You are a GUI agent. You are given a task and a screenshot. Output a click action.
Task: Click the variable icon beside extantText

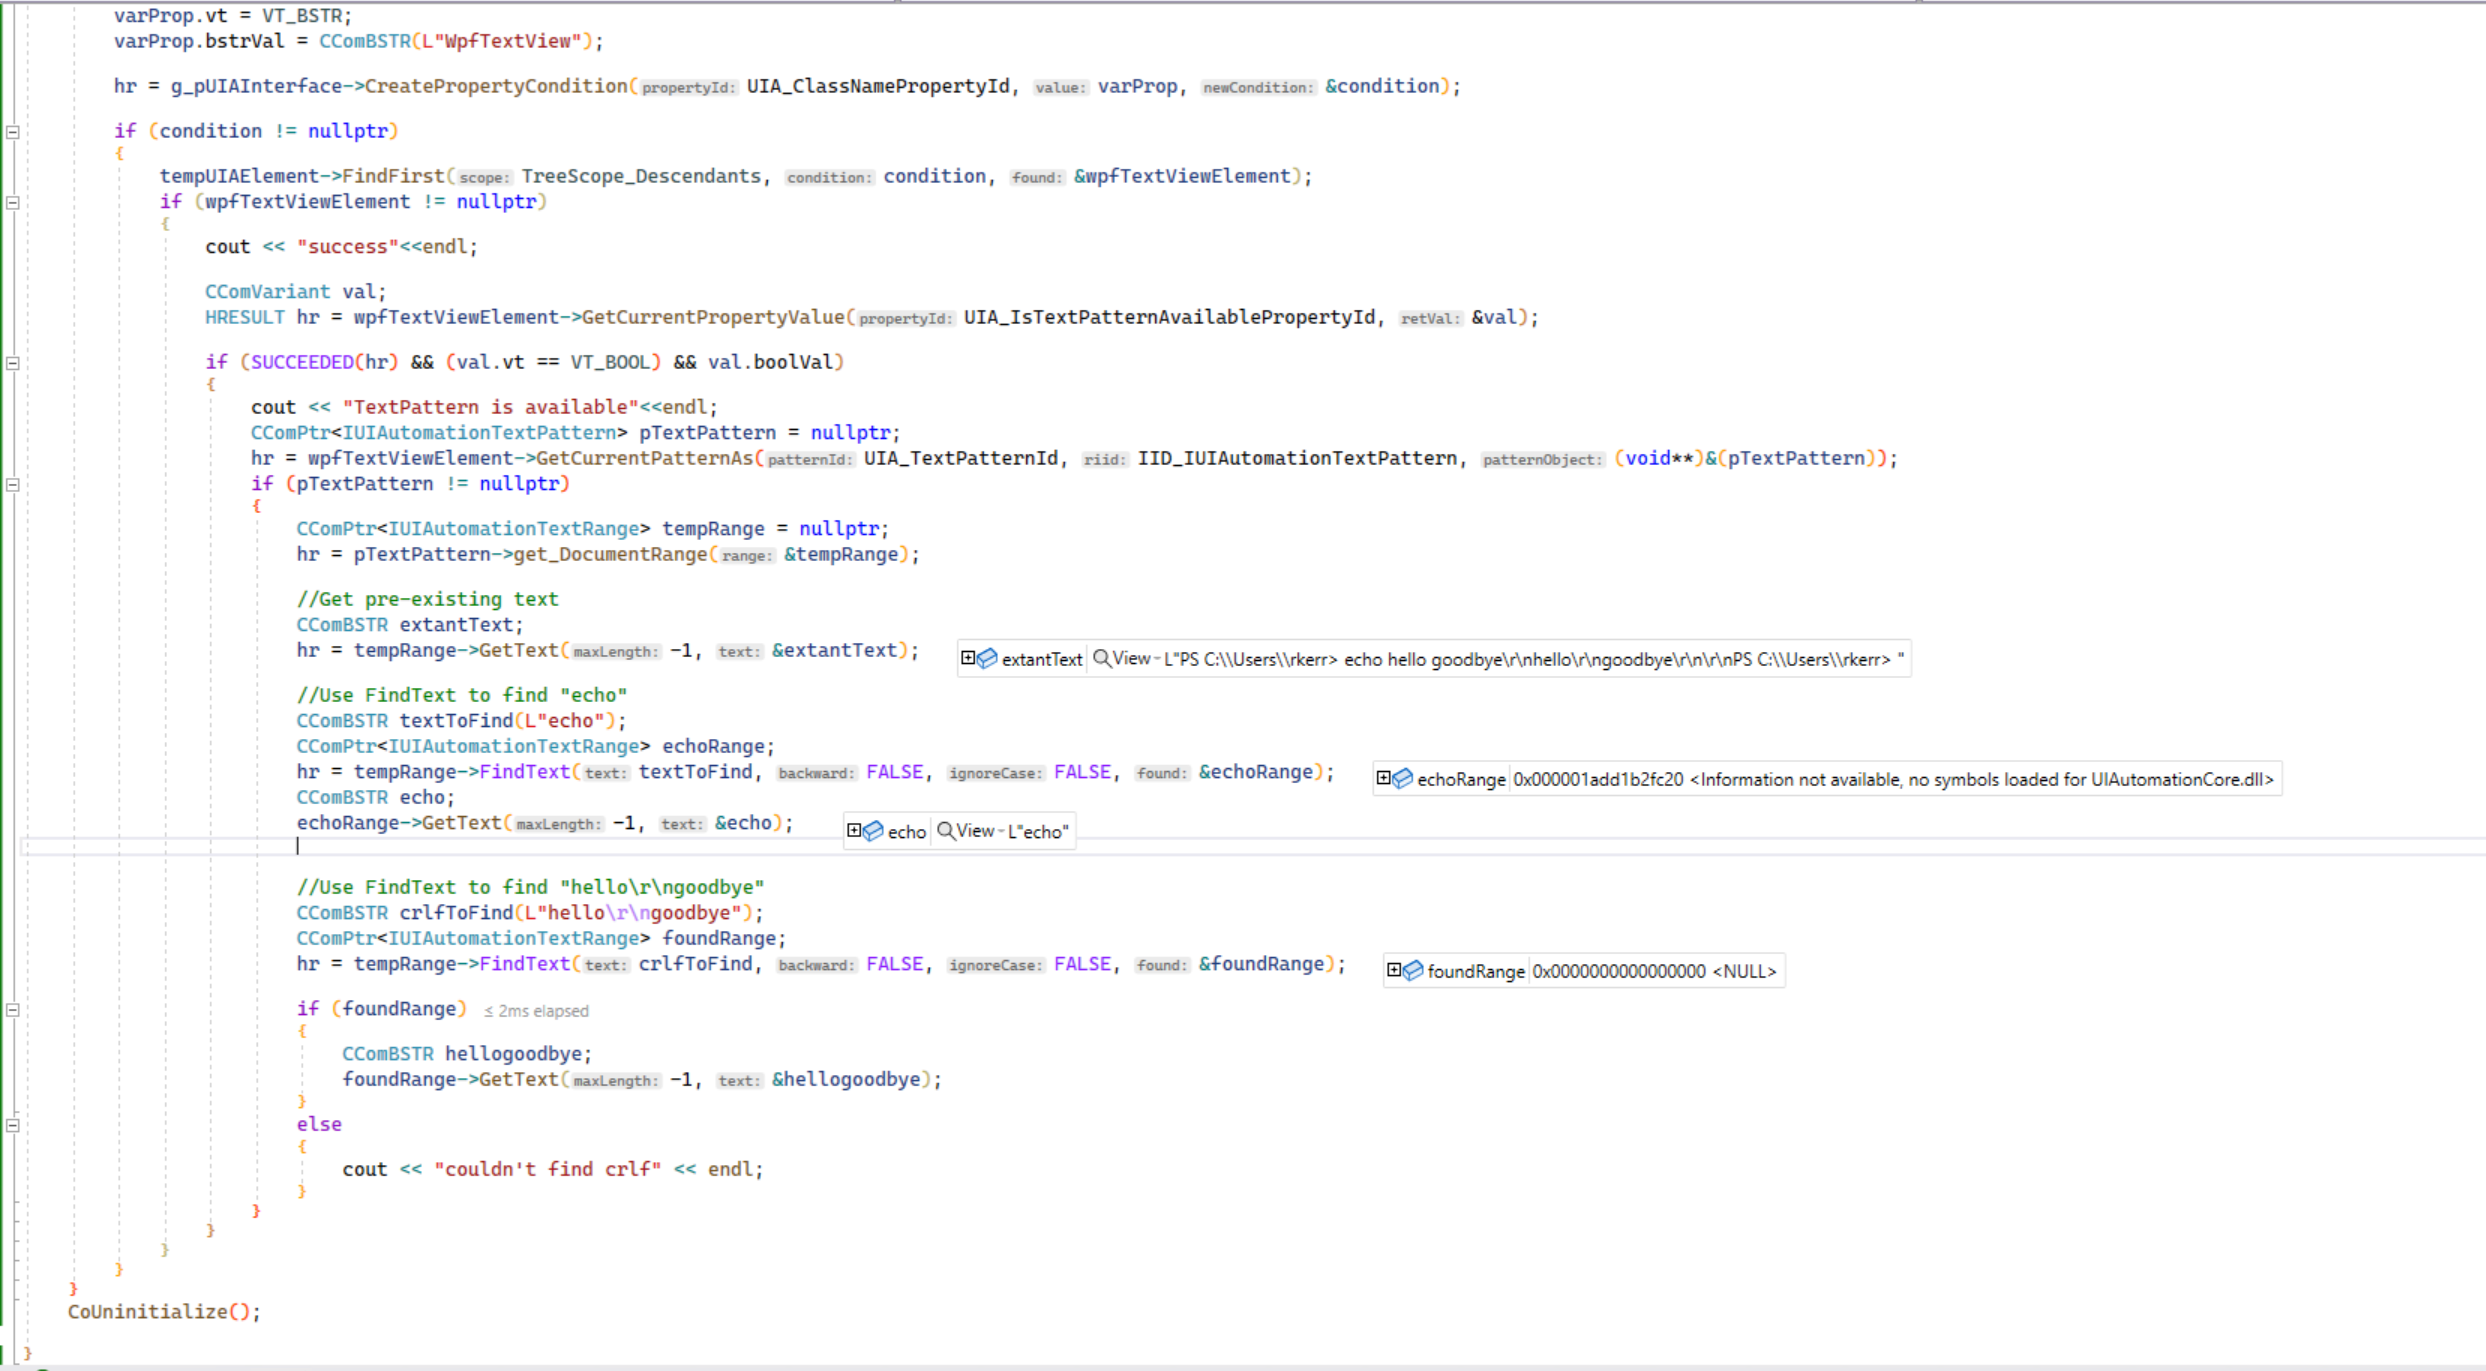coord(988,658)
